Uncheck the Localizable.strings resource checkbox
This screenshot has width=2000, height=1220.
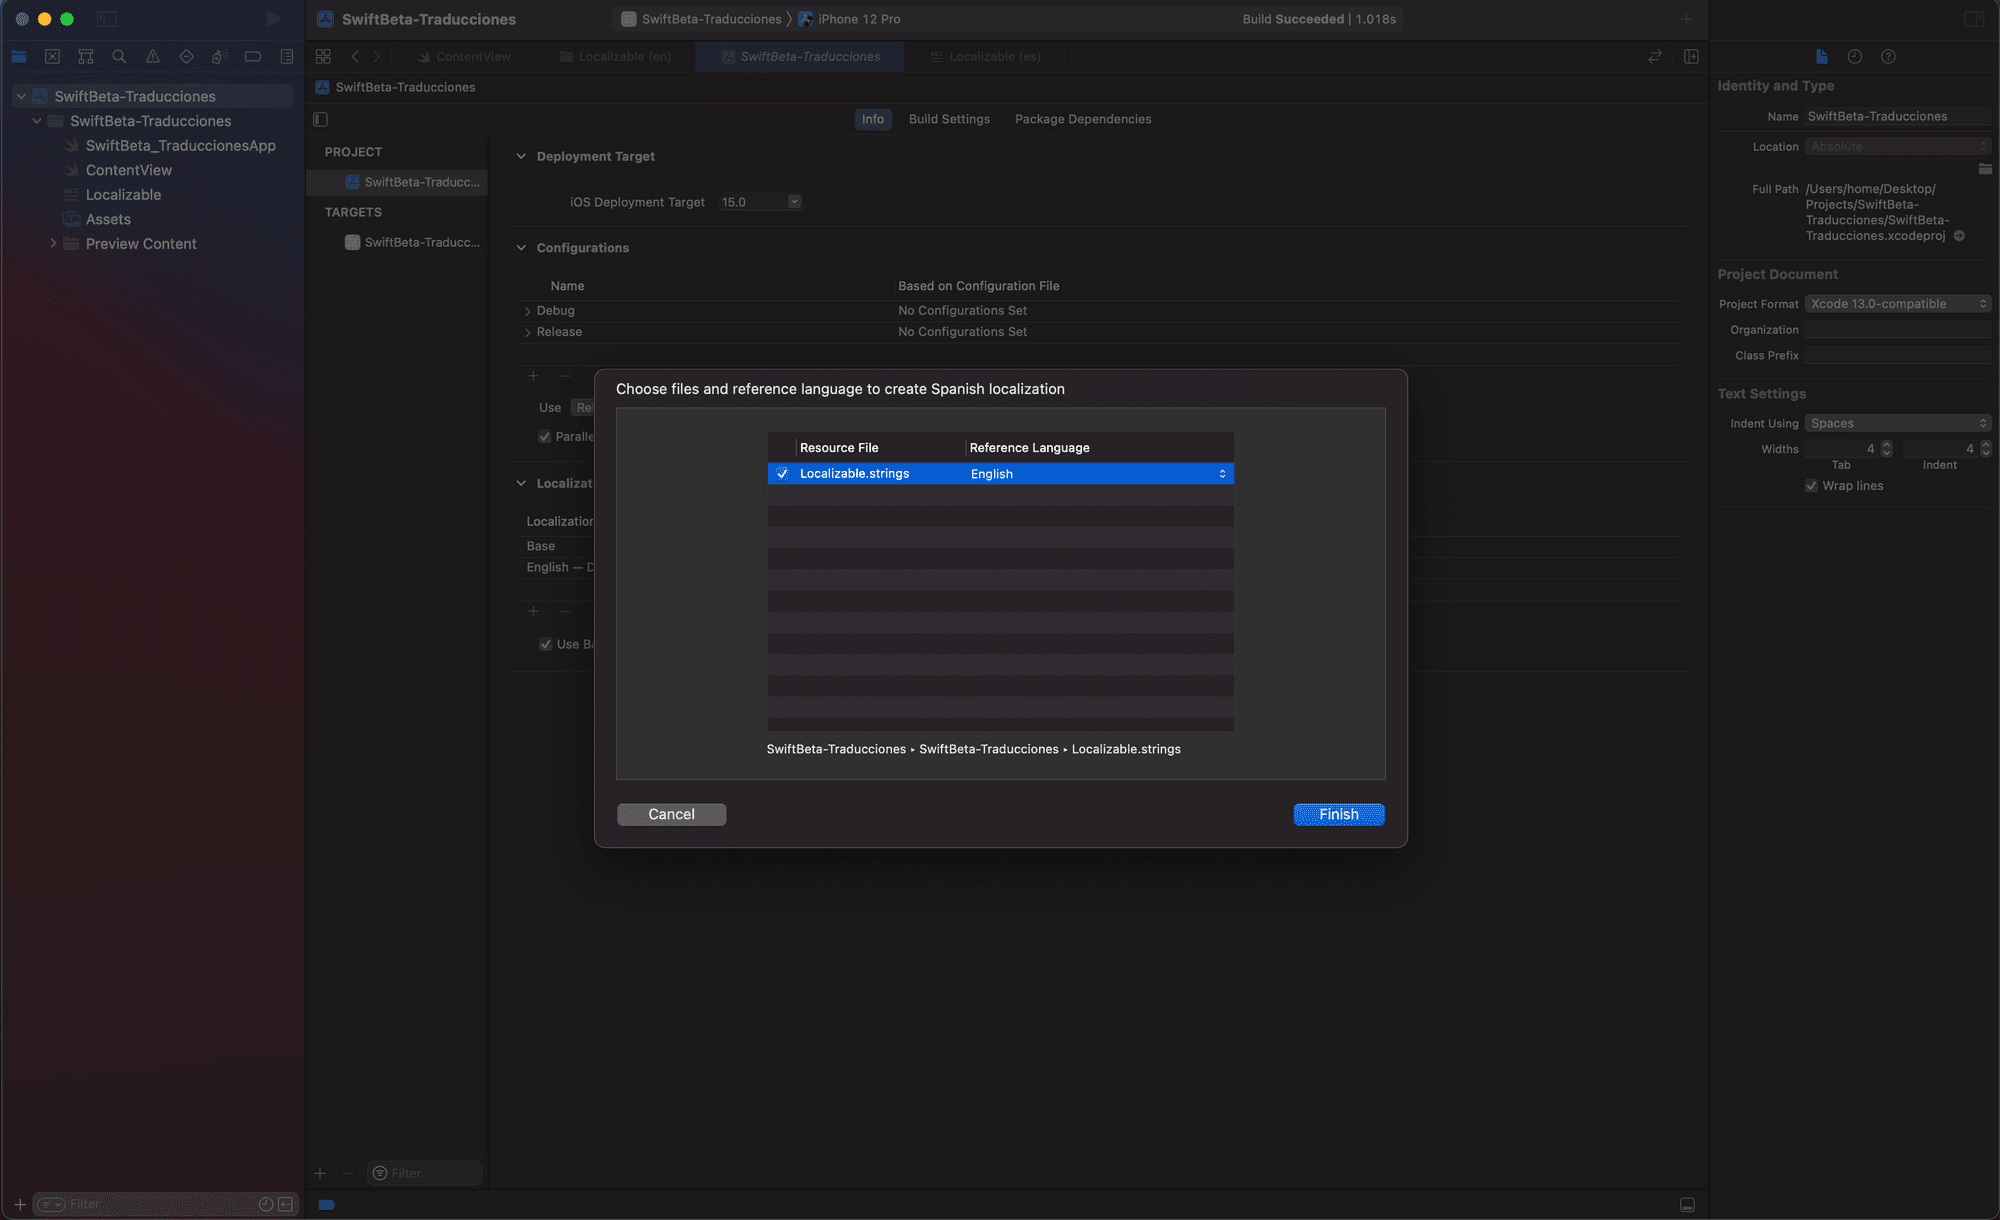tap(782, 474)
